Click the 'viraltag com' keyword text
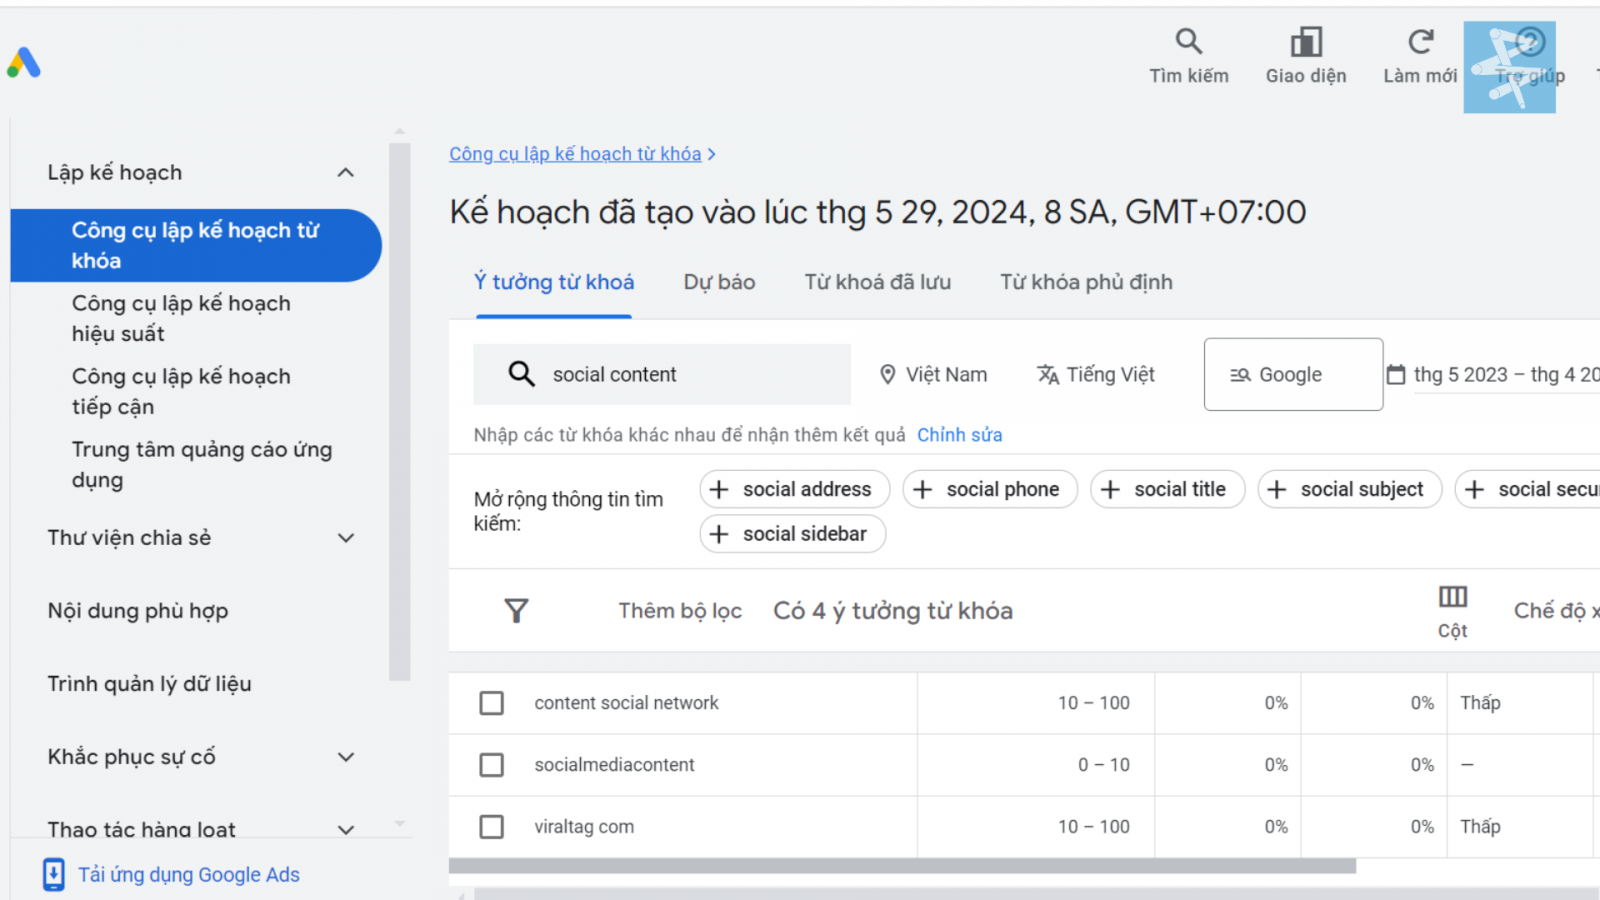Viewport: 1600px width, 900px height. (584, 827)
